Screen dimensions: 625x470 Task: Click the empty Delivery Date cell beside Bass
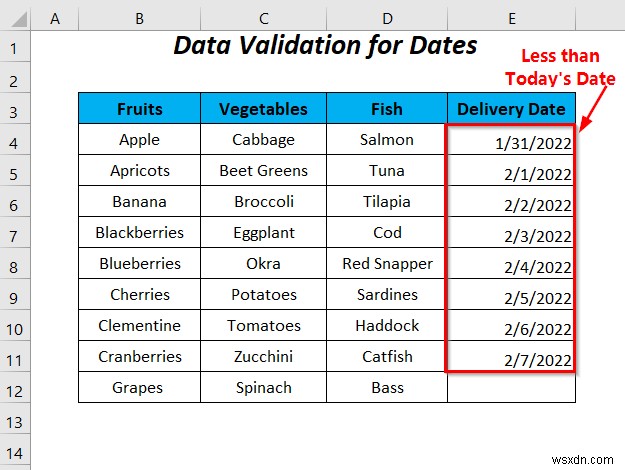click(511, 387)
